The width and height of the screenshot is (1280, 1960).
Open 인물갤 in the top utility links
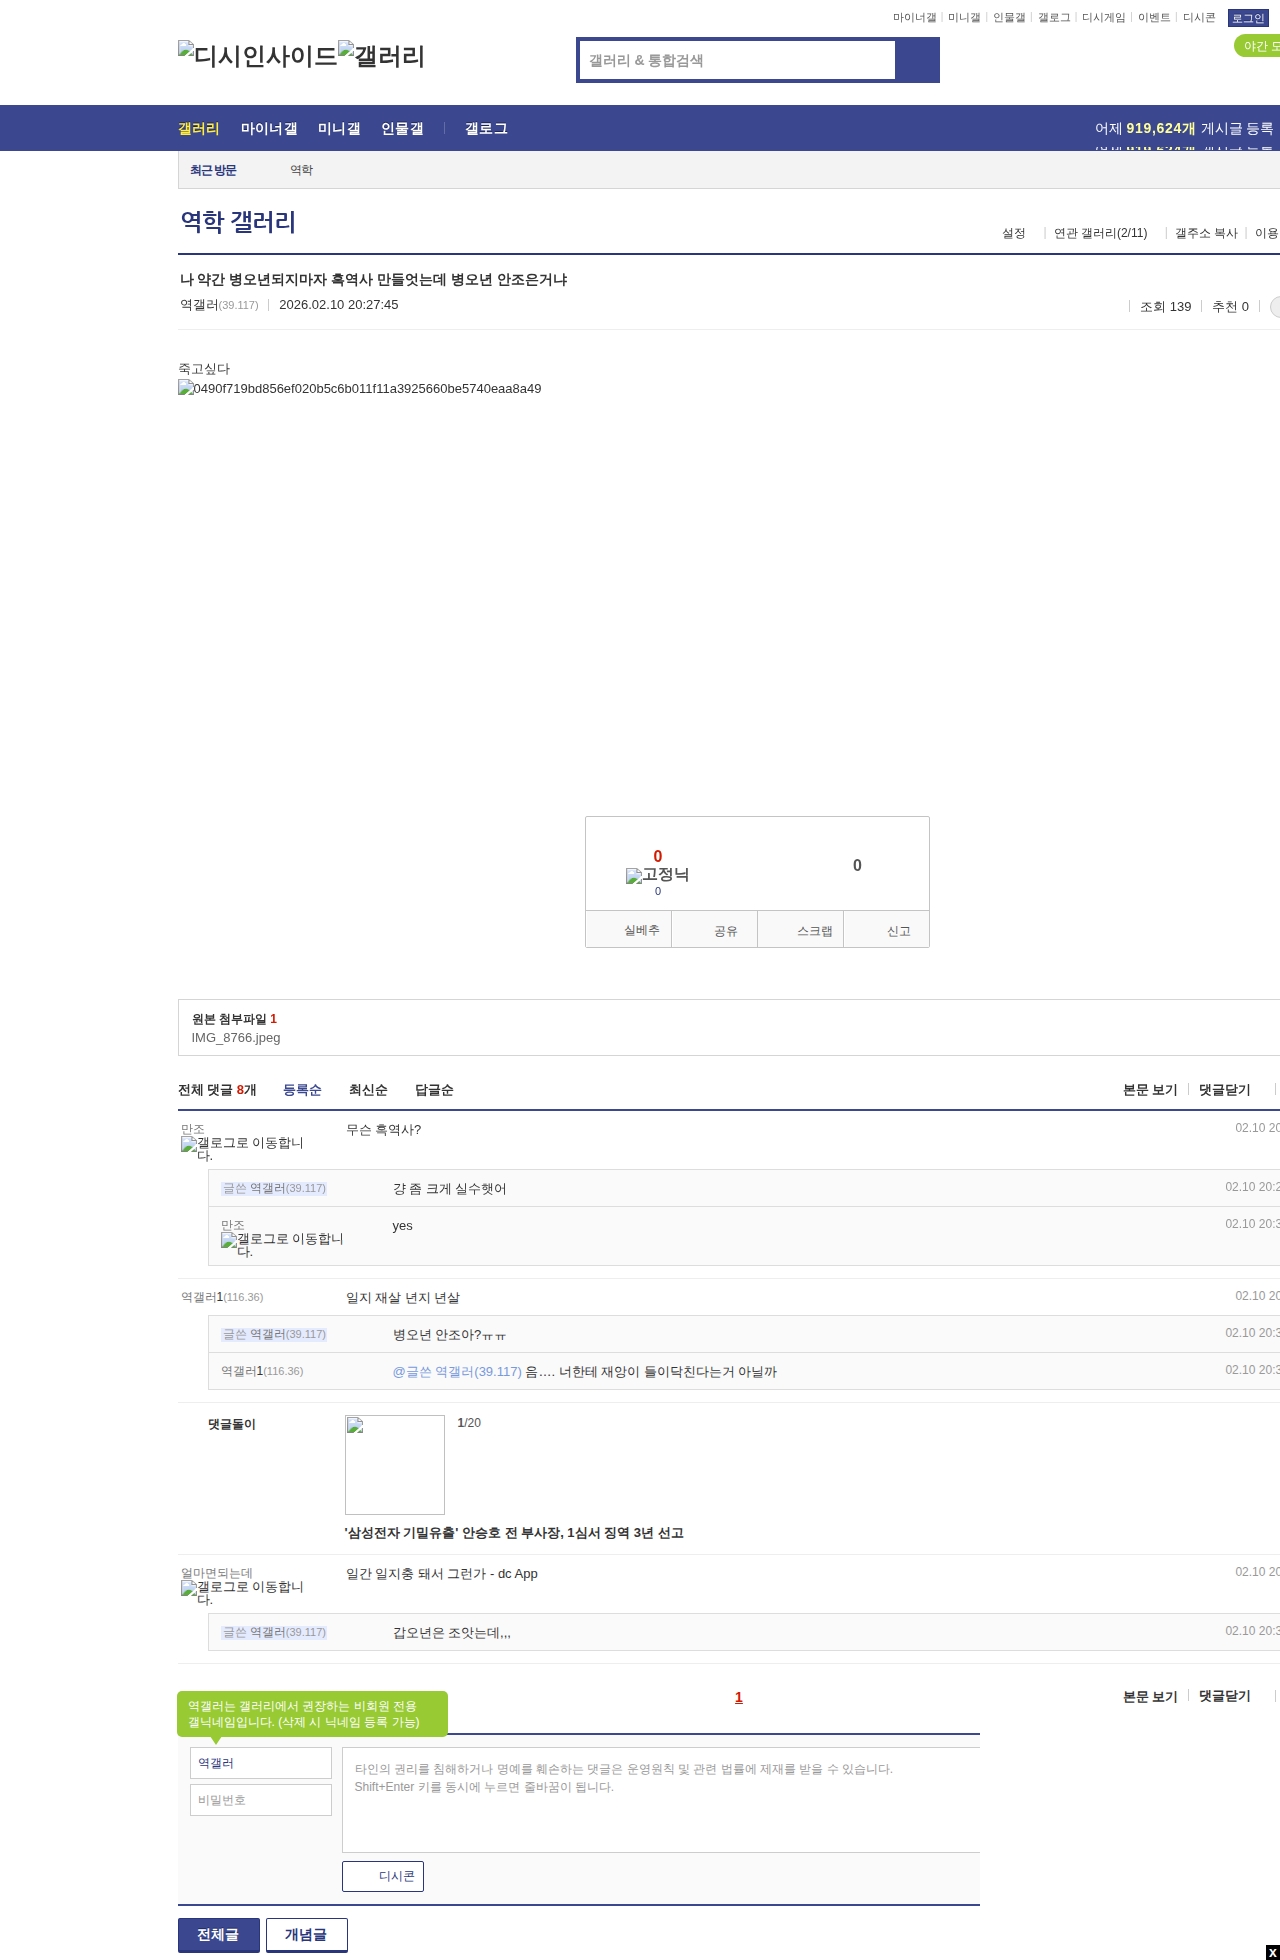(x=1009, y=18)
